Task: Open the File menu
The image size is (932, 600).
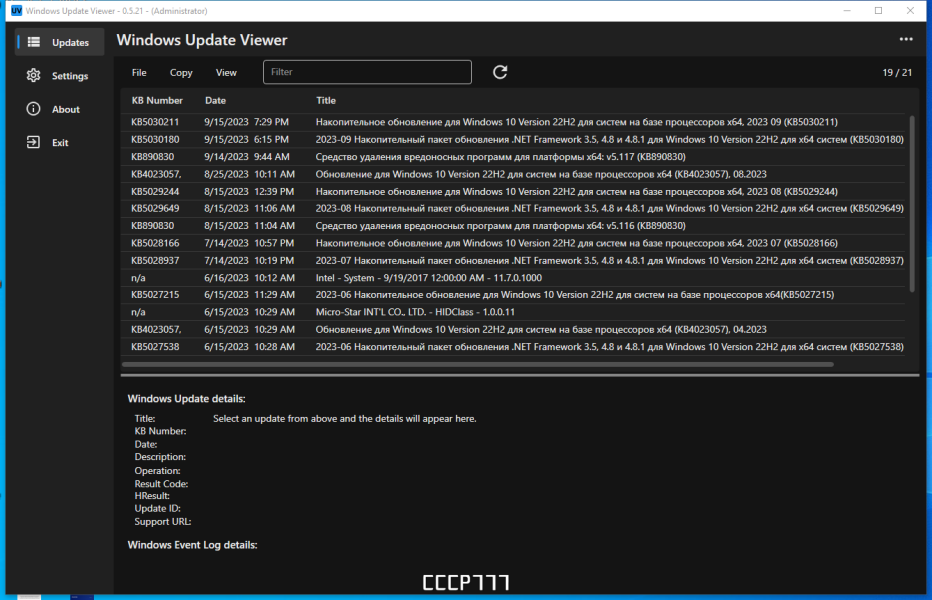Action: (x=139, y=73)
